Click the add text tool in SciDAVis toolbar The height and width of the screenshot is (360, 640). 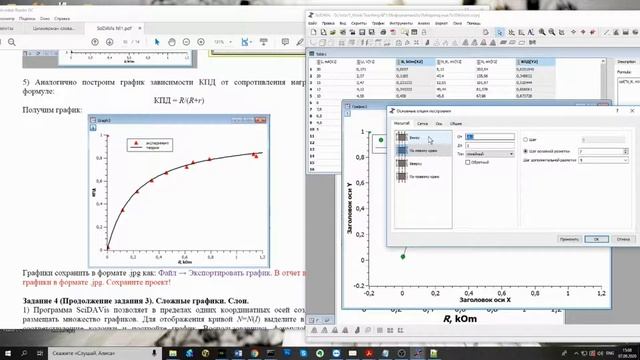tap(531, 32)
